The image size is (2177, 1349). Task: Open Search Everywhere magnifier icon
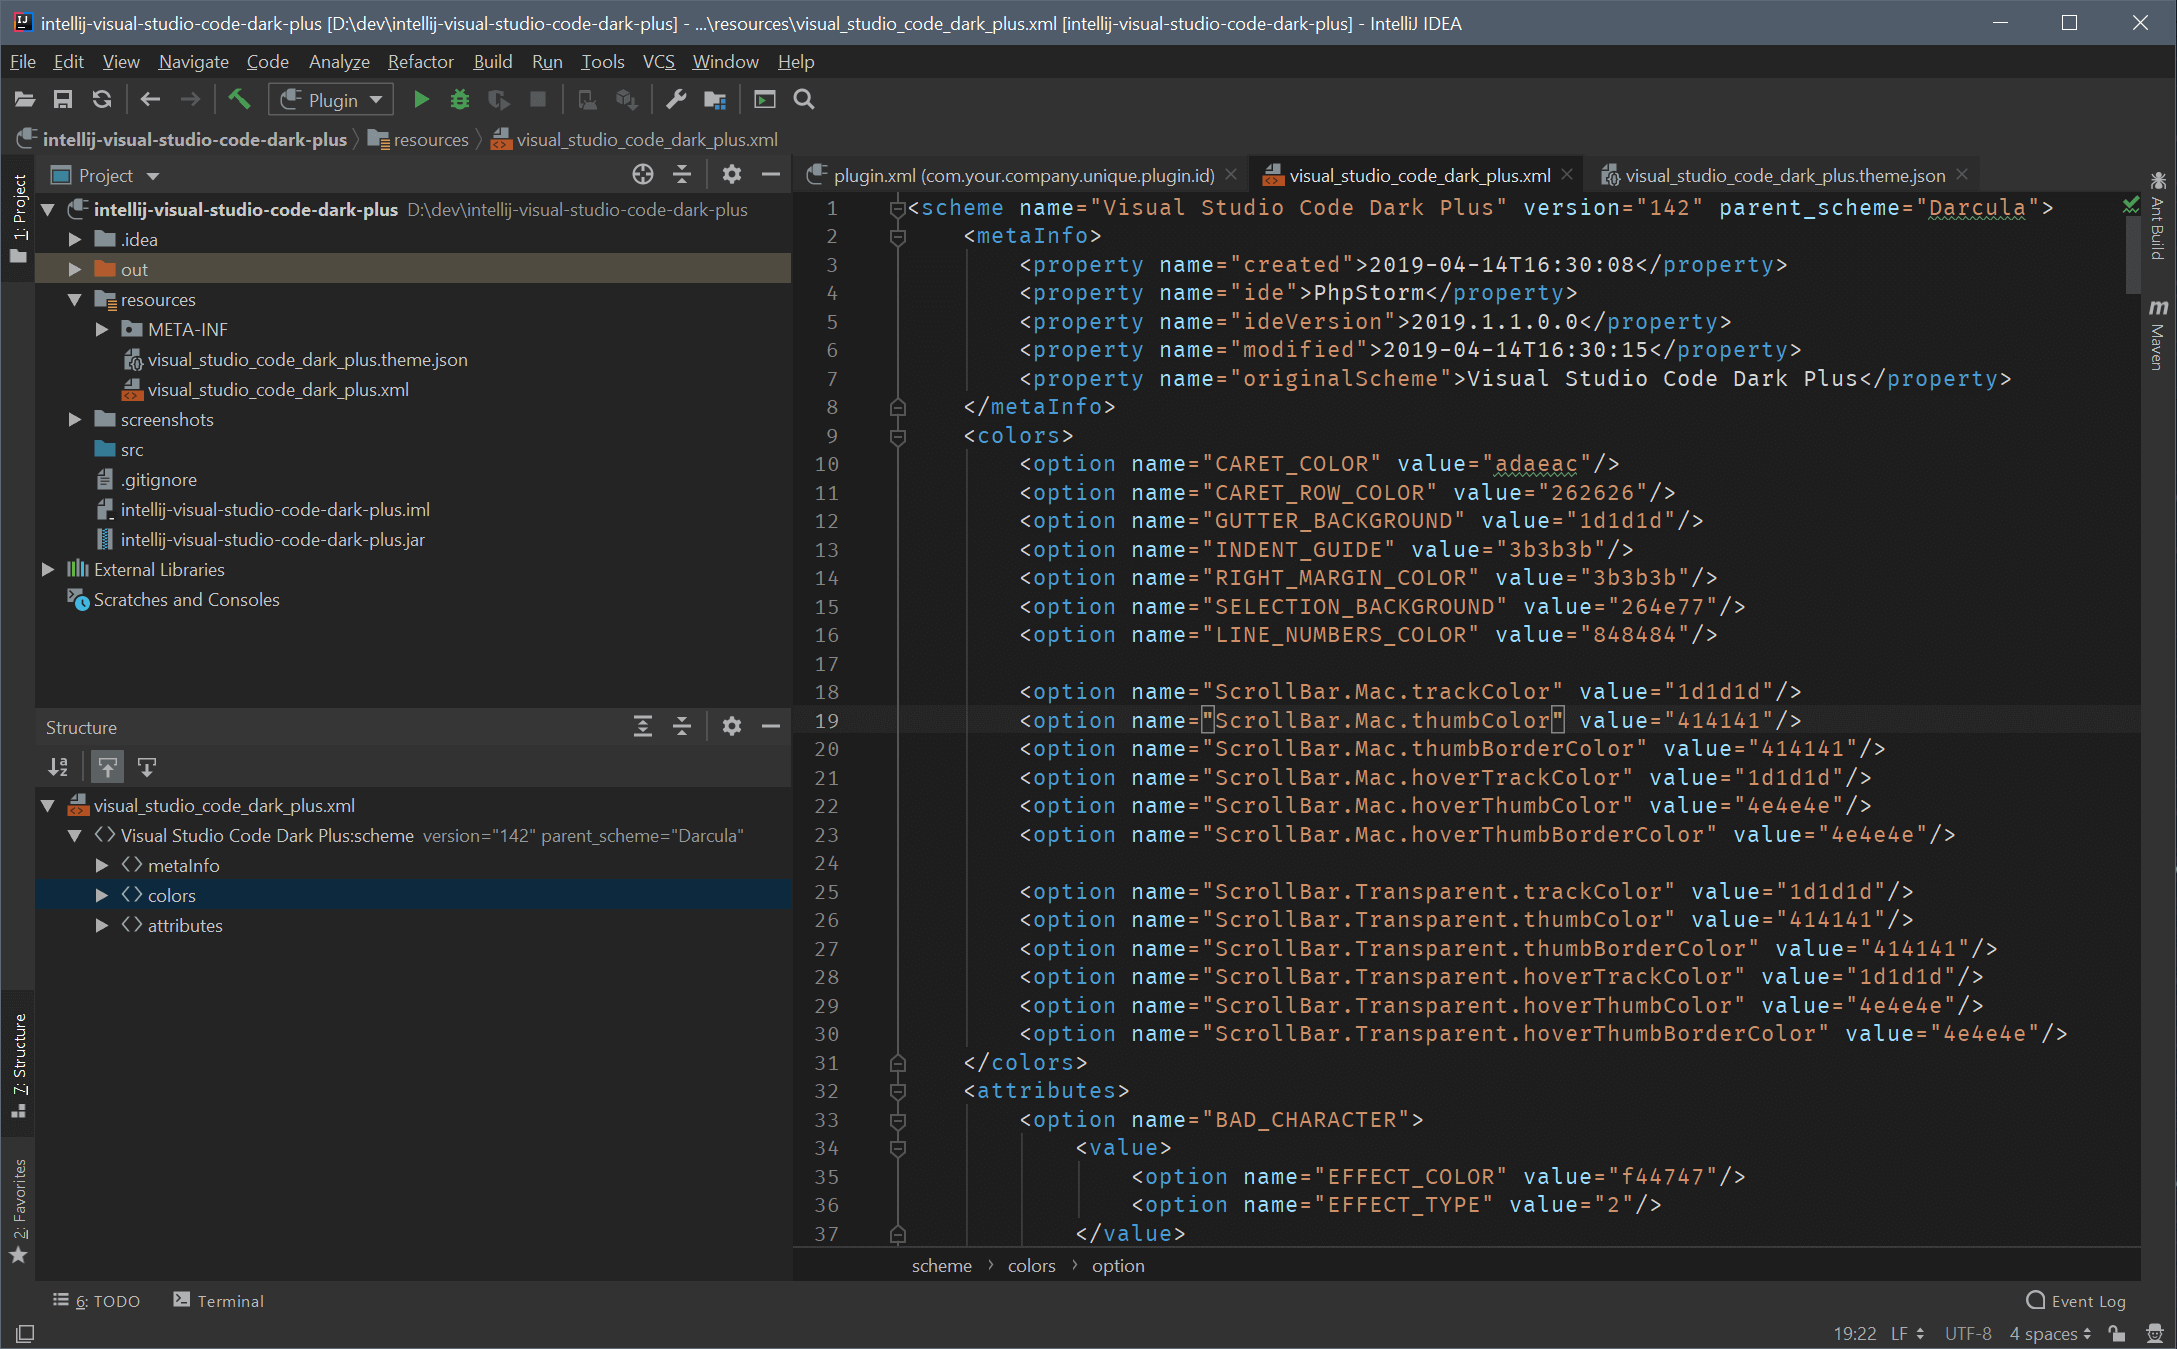(804, 99)
